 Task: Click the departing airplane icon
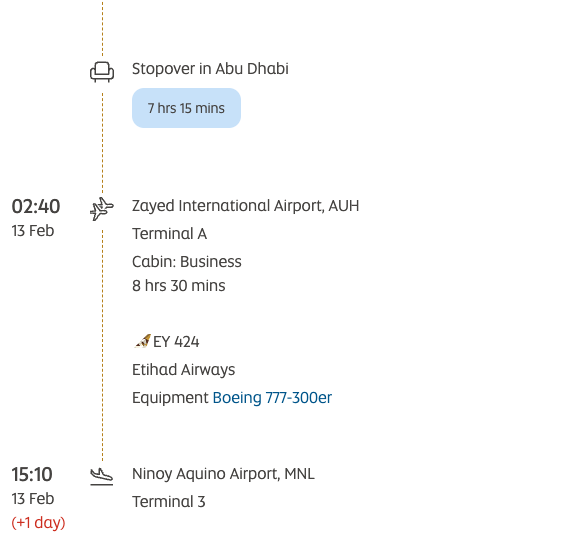tap(102, 209)
